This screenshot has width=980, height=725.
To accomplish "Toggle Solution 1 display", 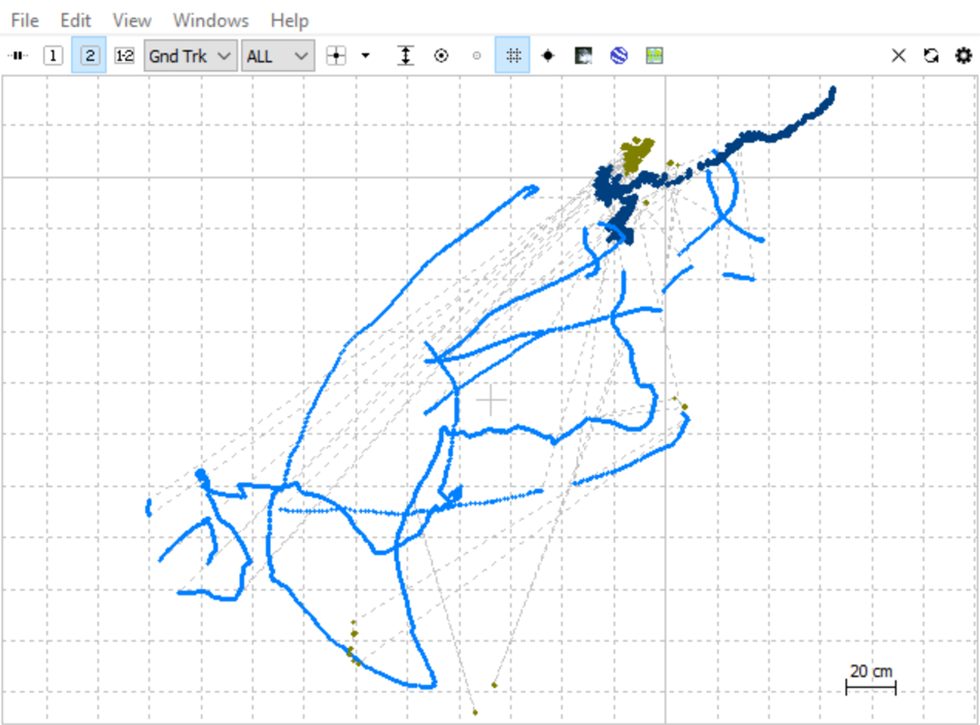I will click(x=53, y=56).
